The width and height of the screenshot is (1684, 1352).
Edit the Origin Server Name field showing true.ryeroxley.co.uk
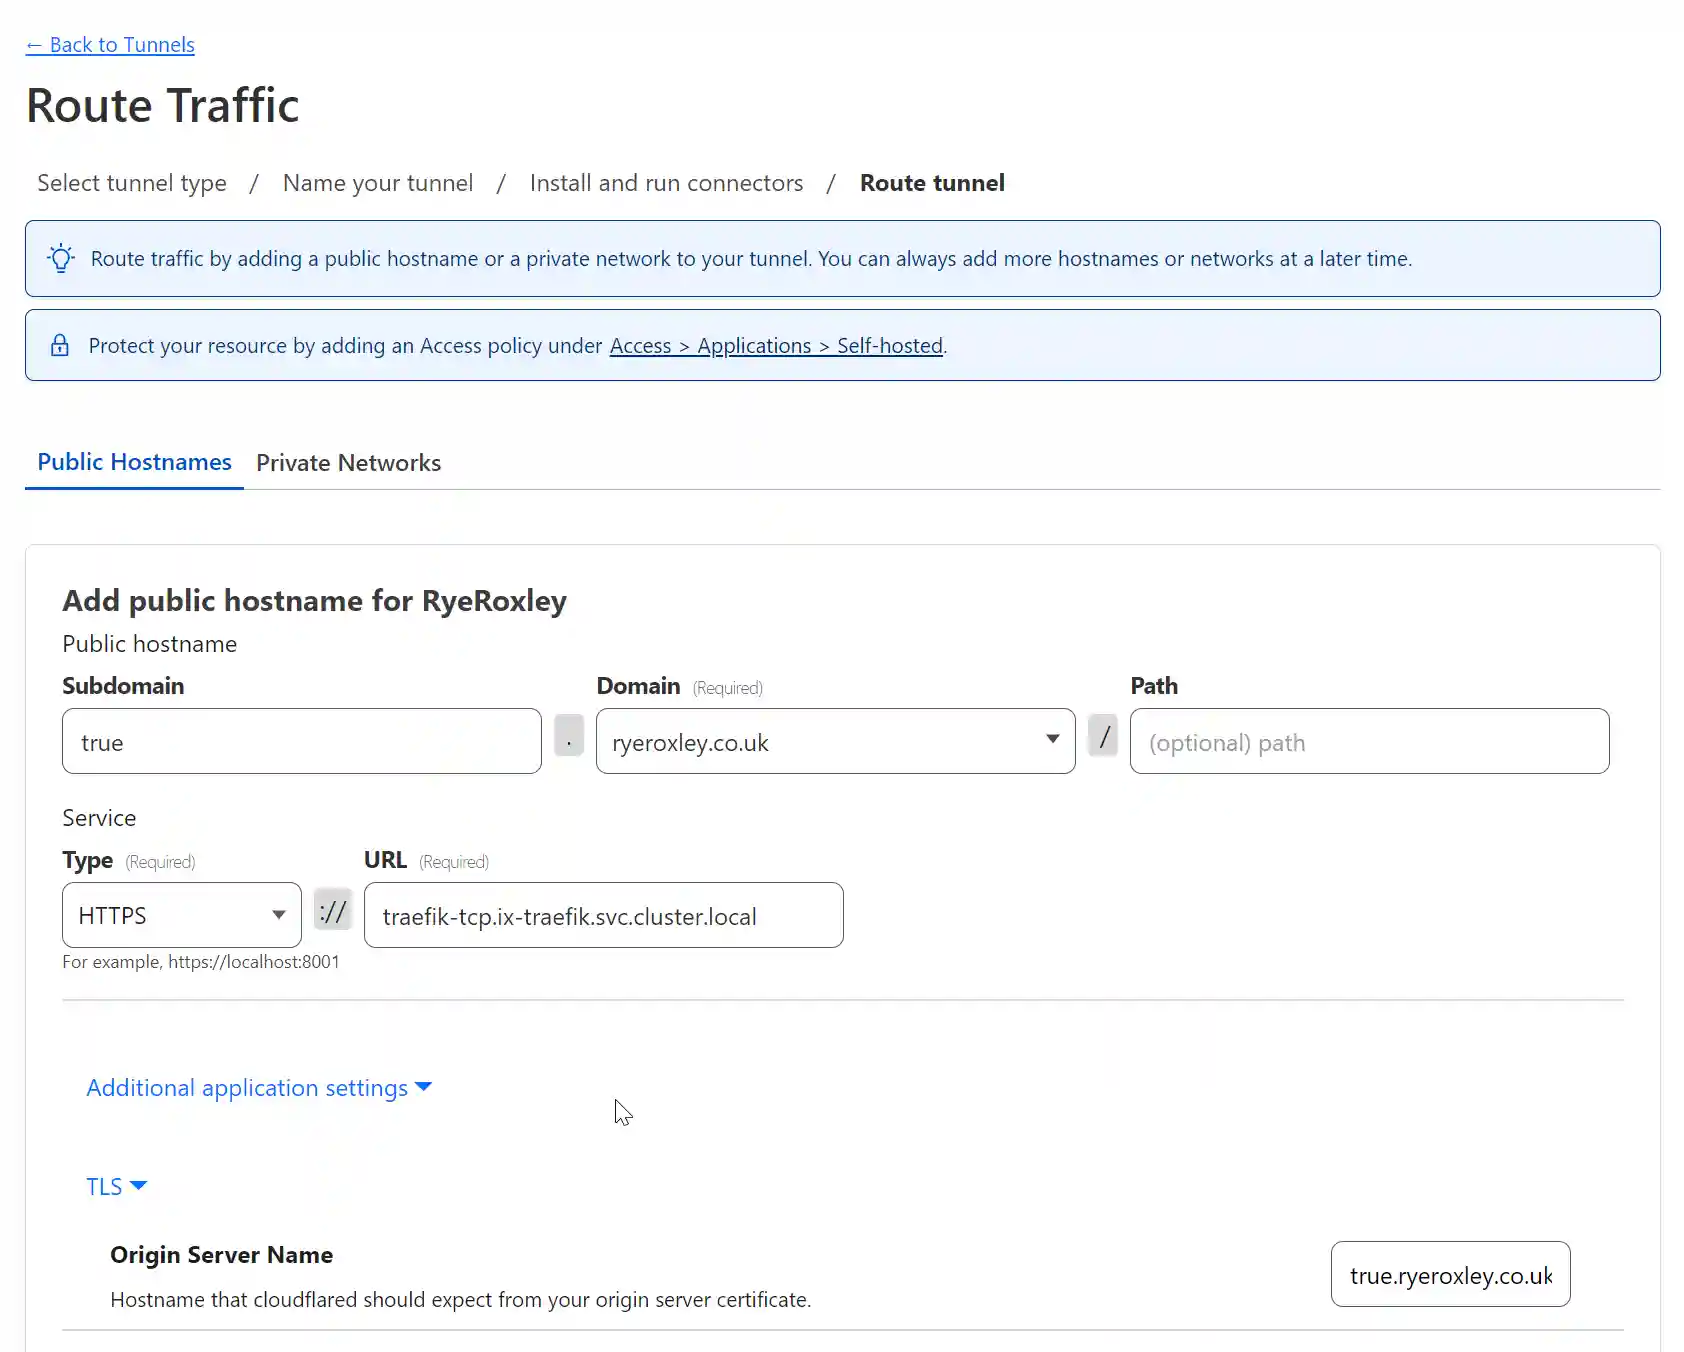[1449, 1274]
